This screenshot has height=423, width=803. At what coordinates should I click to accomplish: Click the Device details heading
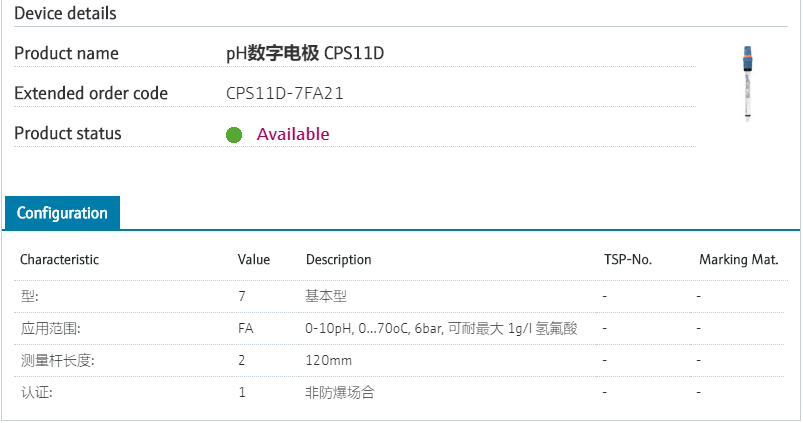(65, 14)
